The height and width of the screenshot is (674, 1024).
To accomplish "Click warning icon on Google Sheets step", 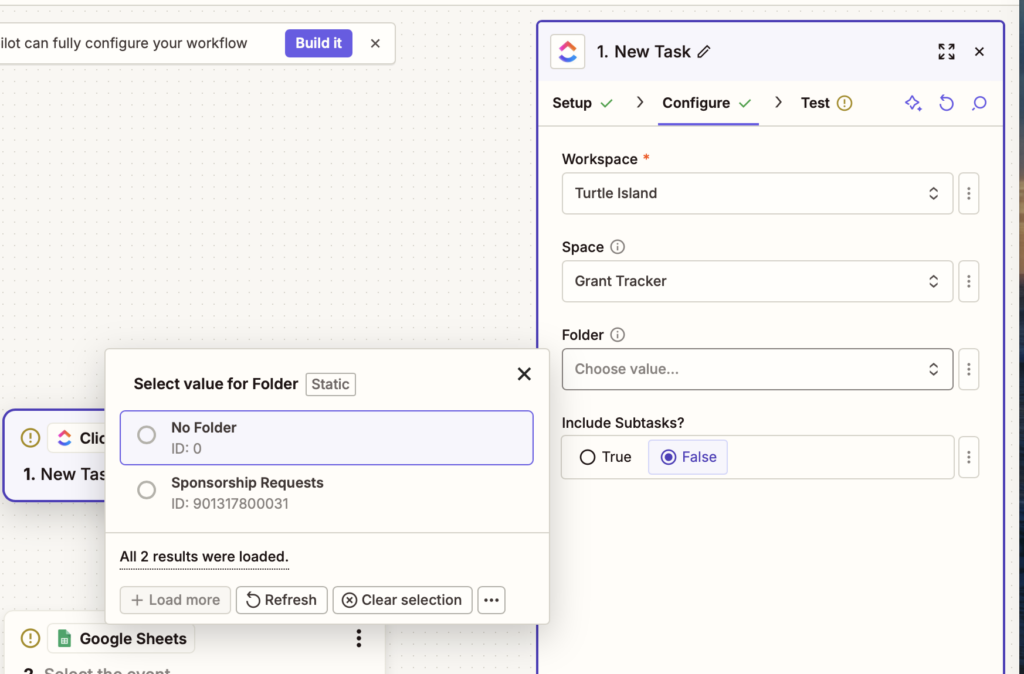I will click(30, 638).
